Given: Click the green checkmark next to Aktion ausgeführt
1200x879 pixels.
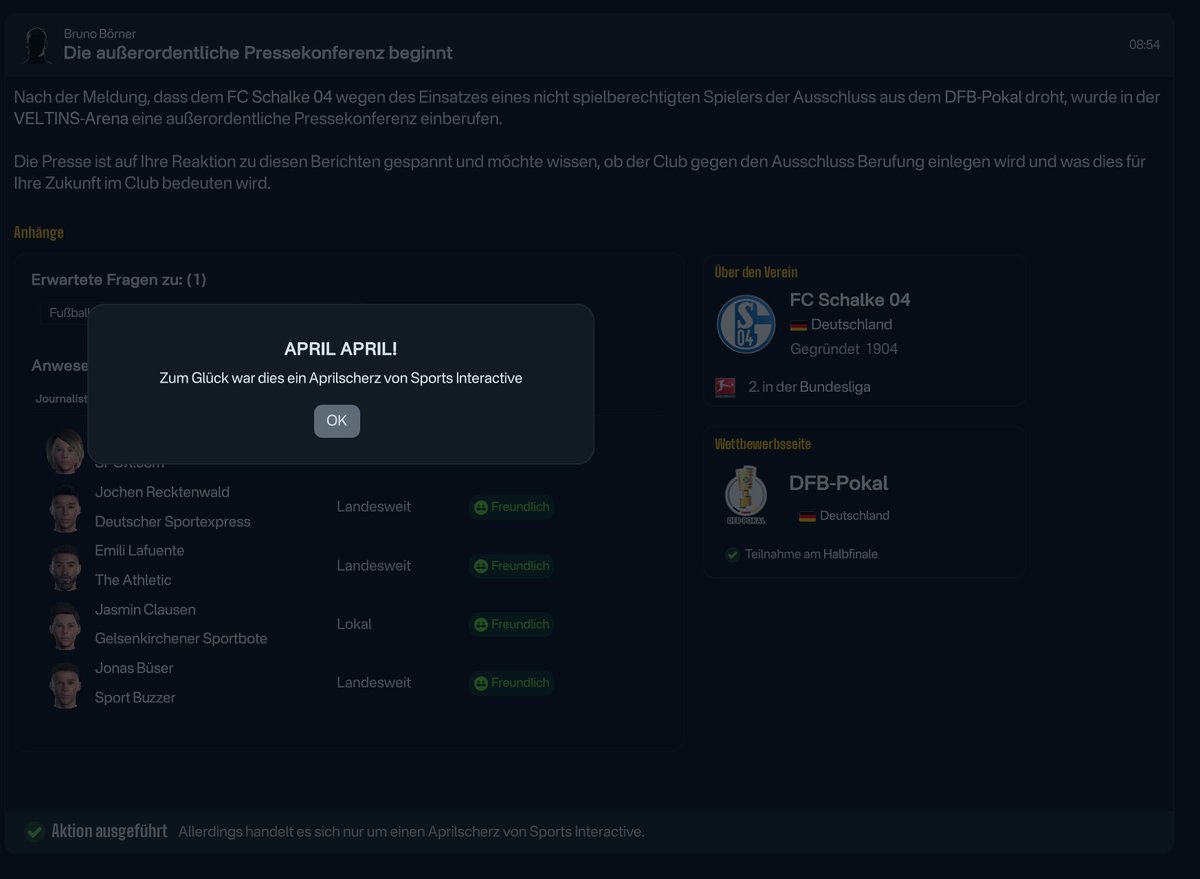Looking at the screenshot, I should click(x=35, y=831).
